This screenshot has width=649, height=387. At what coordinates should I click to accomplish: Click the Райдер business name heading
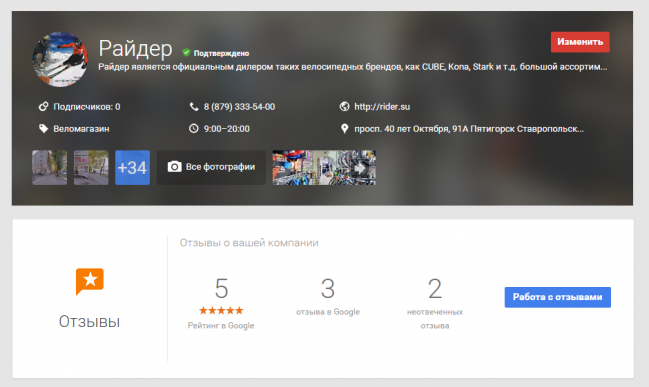point(135,49)
